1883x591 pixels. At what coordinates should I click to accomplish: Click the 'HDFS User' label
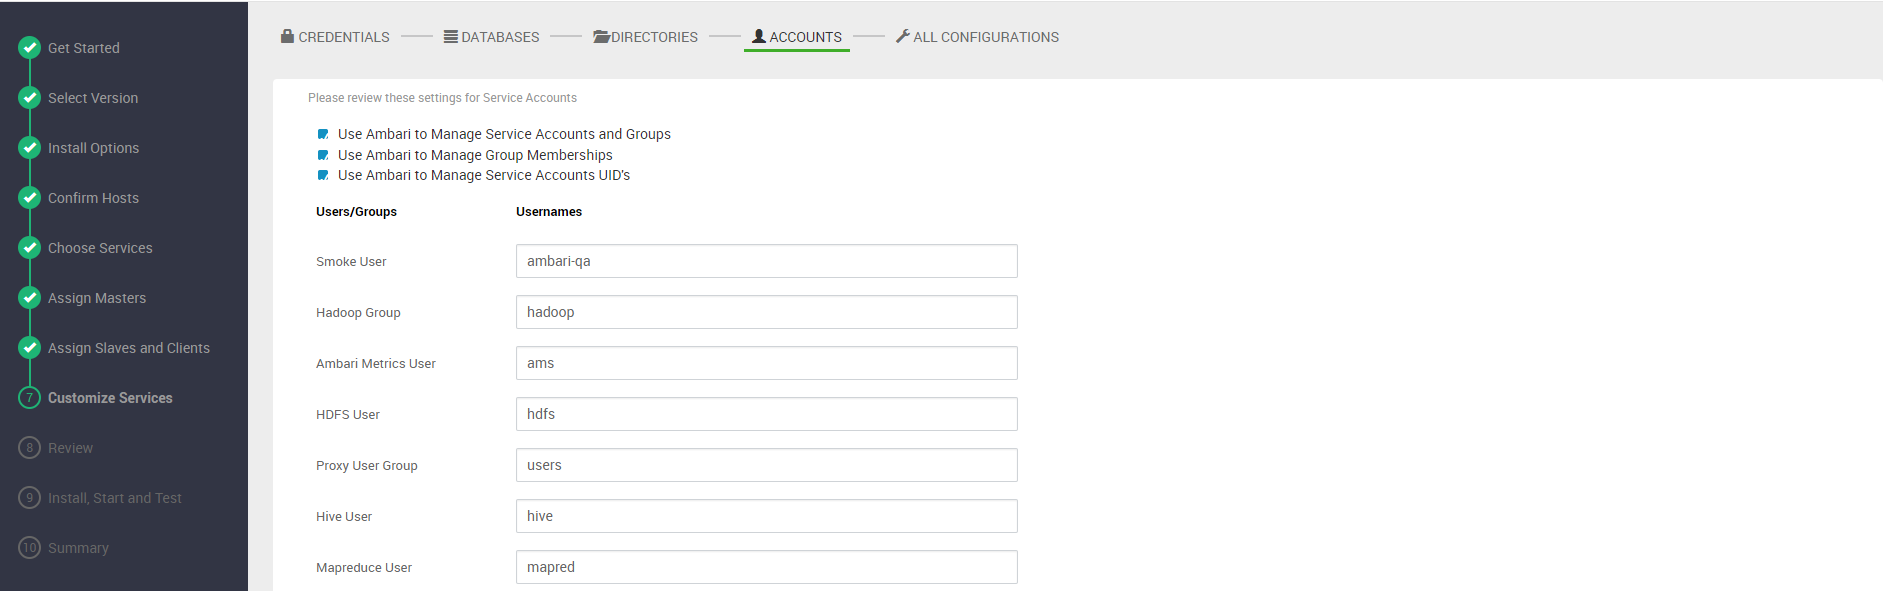tap(348, 415)
